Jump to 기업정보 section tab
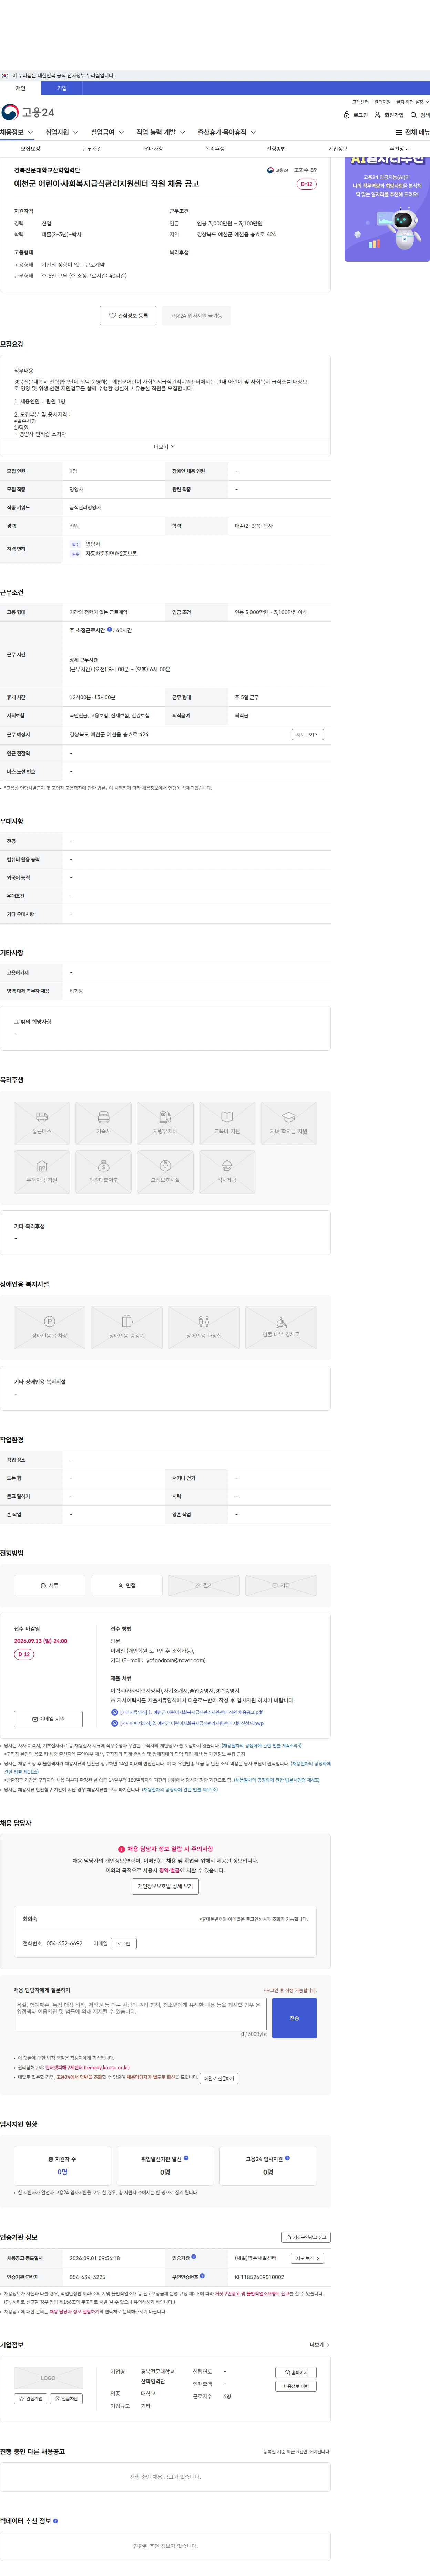Image resolution: width=430 pixels, height=2576 pixels. point(338,149)
